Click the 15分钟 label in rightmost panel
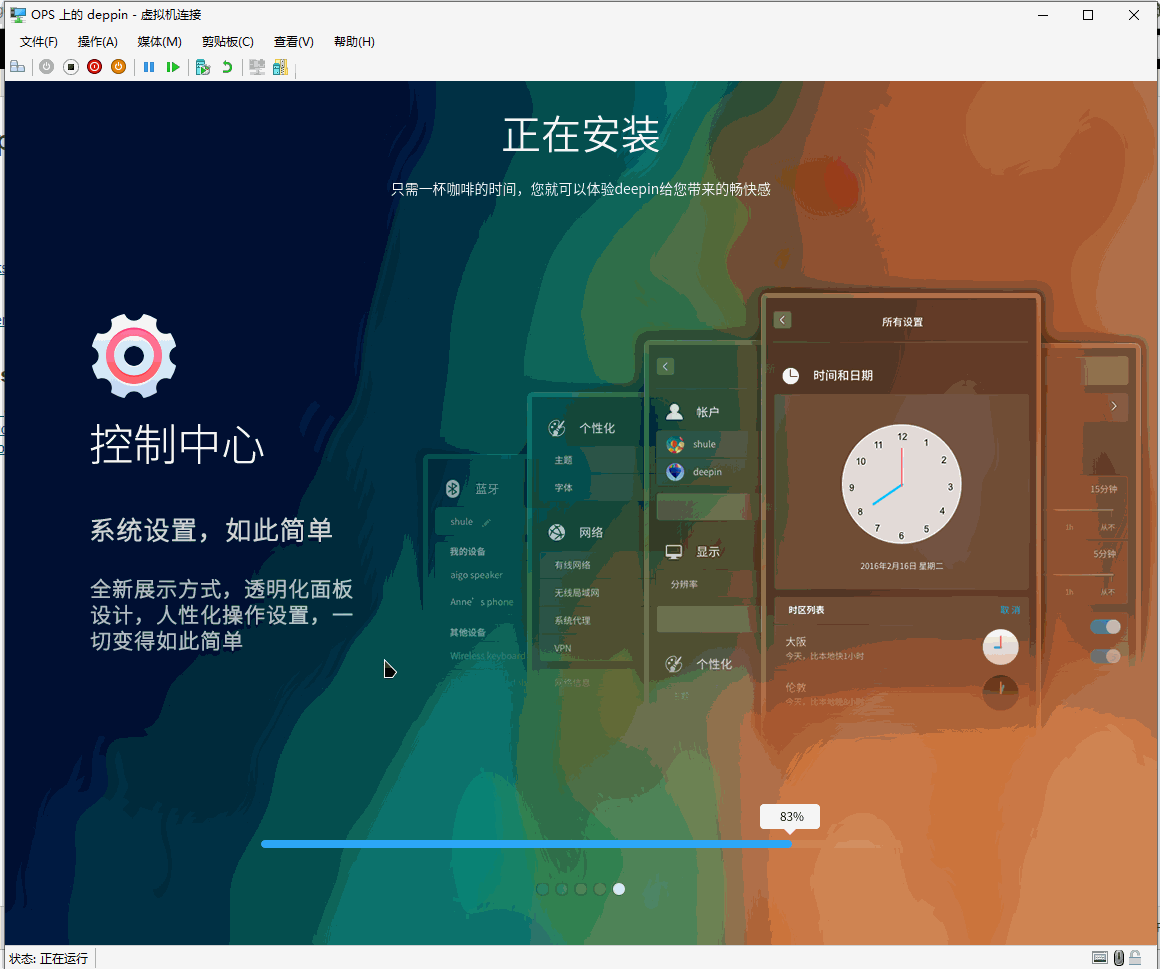Viewport: 1160px width, 969px height. click(1104, 490)
